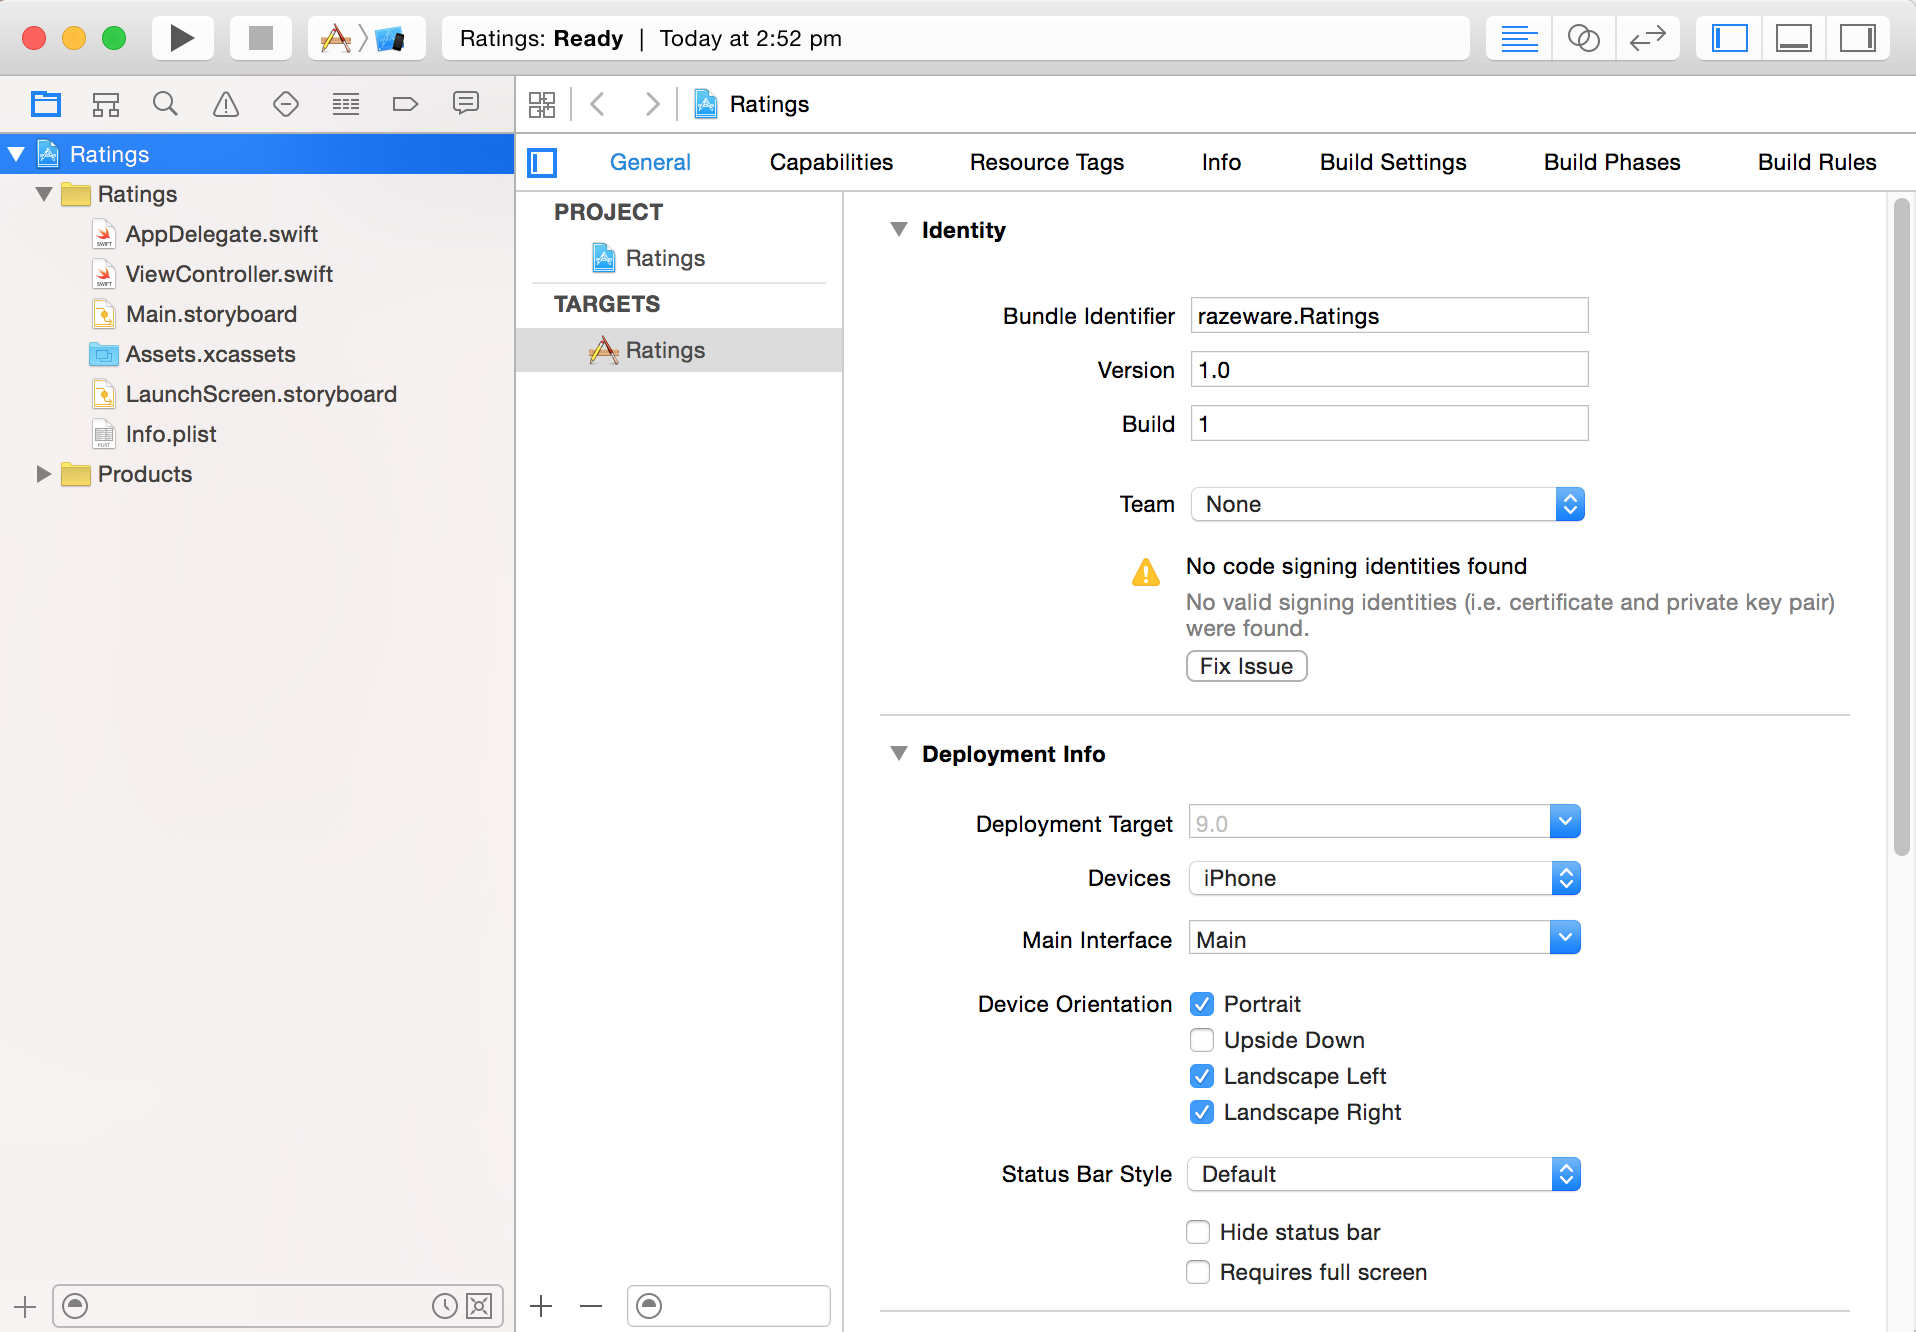Open the Find navigator
Screen dimensions: 1916x1332
coord(165,104)
